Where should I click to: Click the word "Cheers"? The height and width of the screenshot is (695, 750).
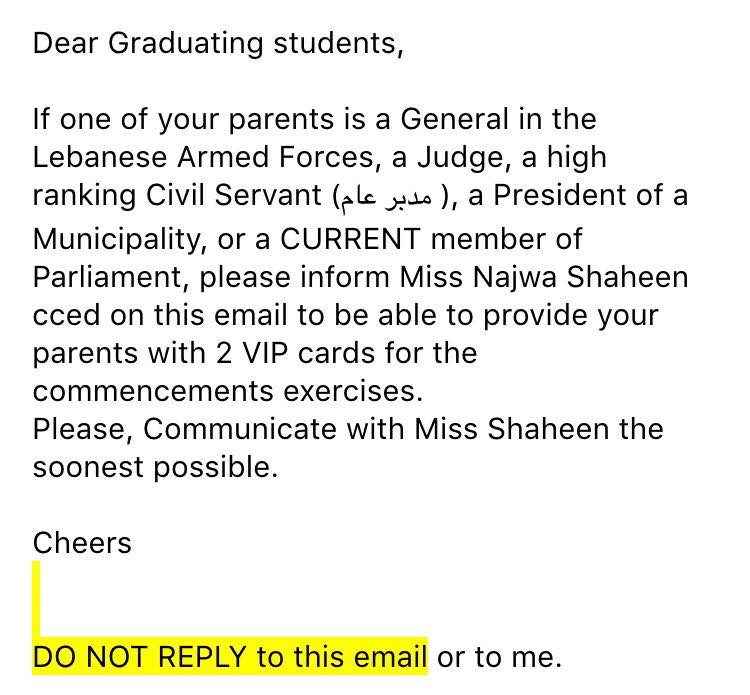(x=82, y=543)
